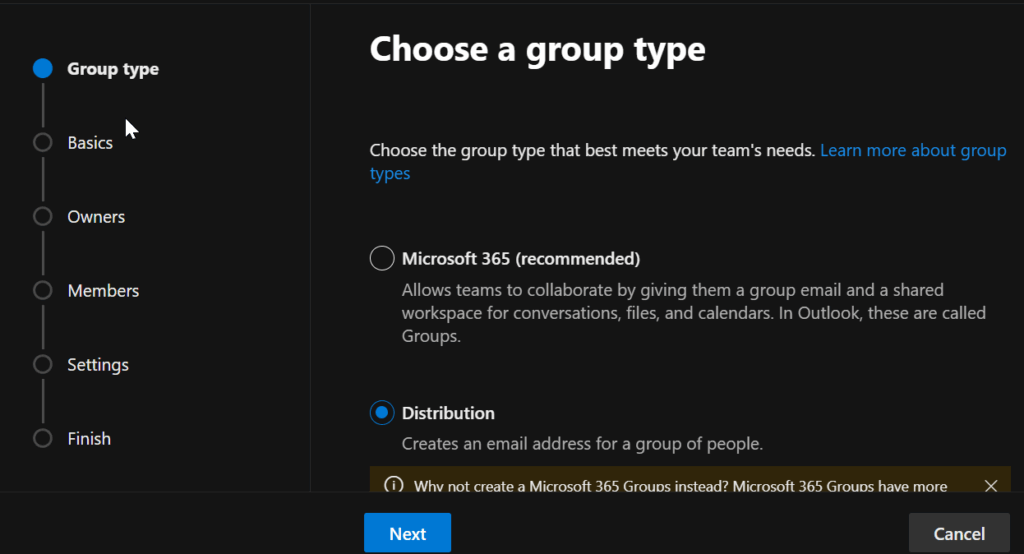Navigate to the Settings step label
The width and height of the screenshot is (1024, 554).
point(98,365)
